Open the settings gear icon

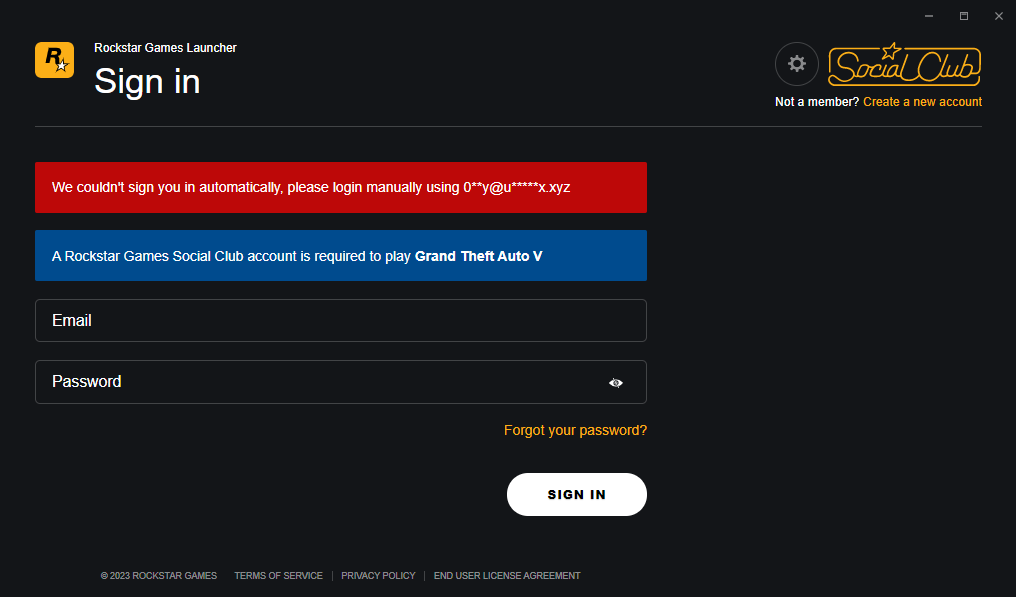pos(796,64)
